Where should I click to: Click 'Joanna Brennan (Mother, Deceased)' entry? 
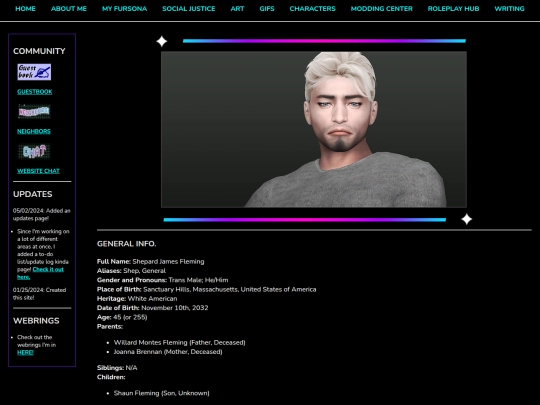point(168,352)
